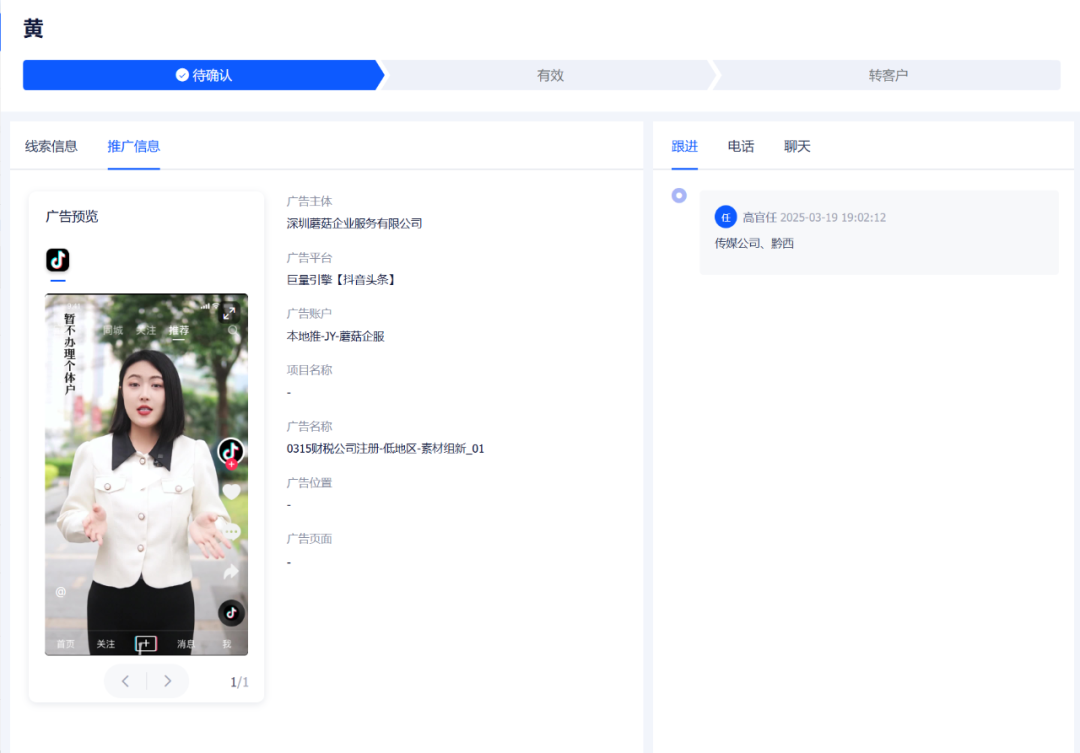Click the 转客户 pipeline step
This screenshot has width=1080, height=753.
[889, 74]
